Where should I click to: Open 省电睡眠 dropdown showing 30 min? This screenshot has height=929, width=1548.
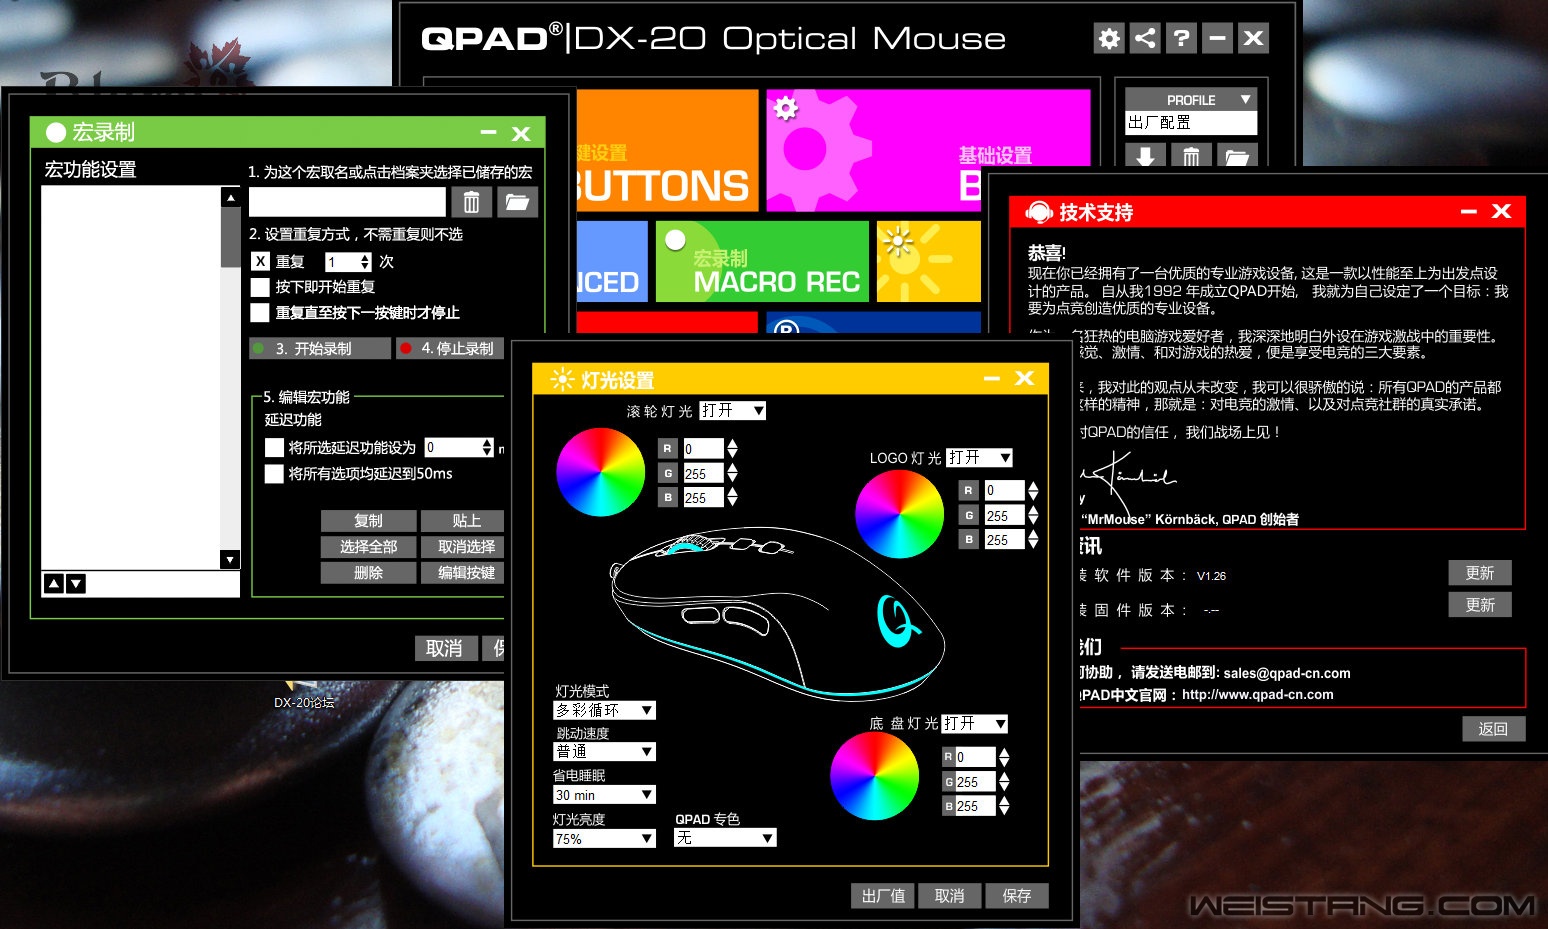(x=605, y=795)
